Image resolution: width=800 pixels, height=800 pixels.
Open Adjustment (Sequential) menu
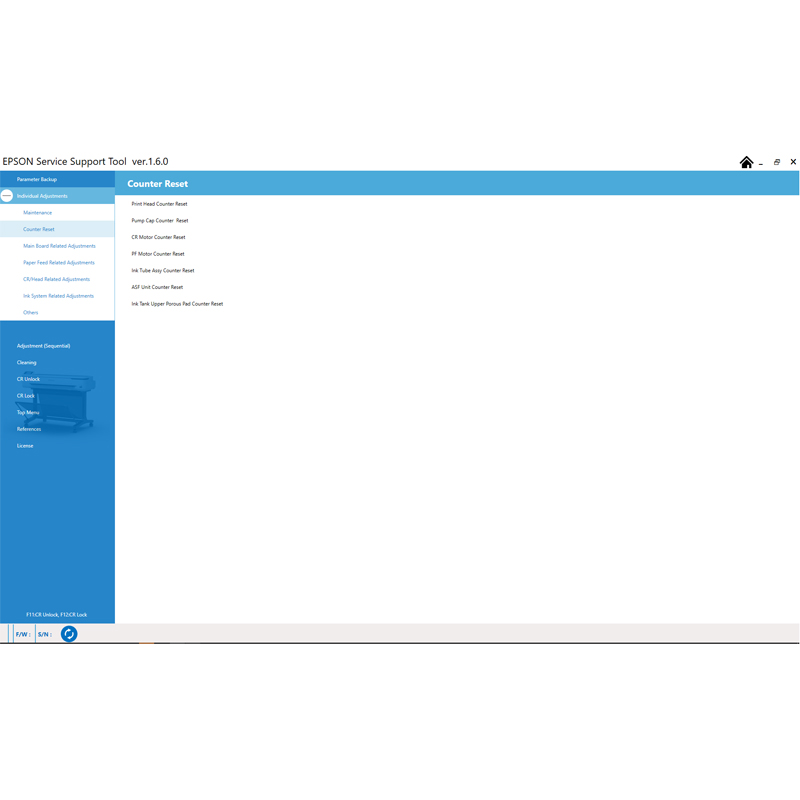[x=43, y=346]
